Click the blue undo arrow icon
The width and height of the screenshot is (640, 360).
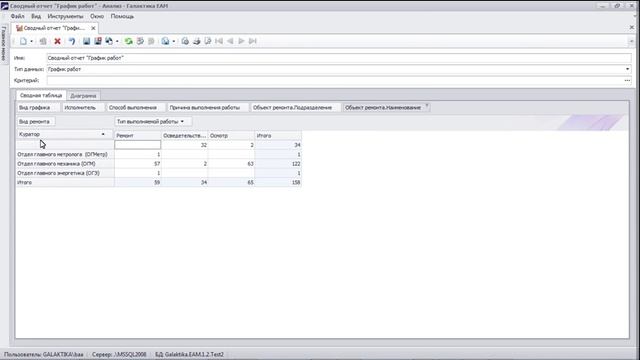pos(72,41)
